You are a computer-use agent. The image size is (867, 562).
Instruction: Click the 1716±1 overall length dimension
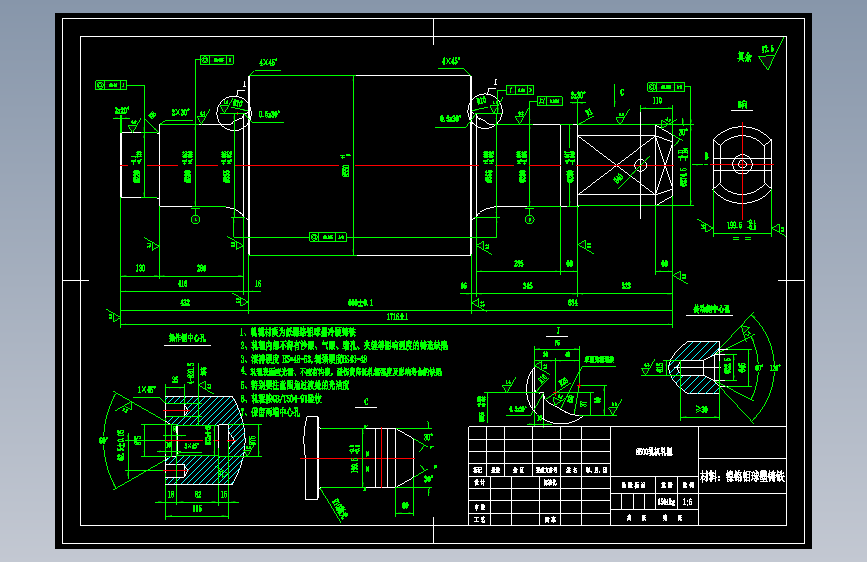tap(396, 317)
